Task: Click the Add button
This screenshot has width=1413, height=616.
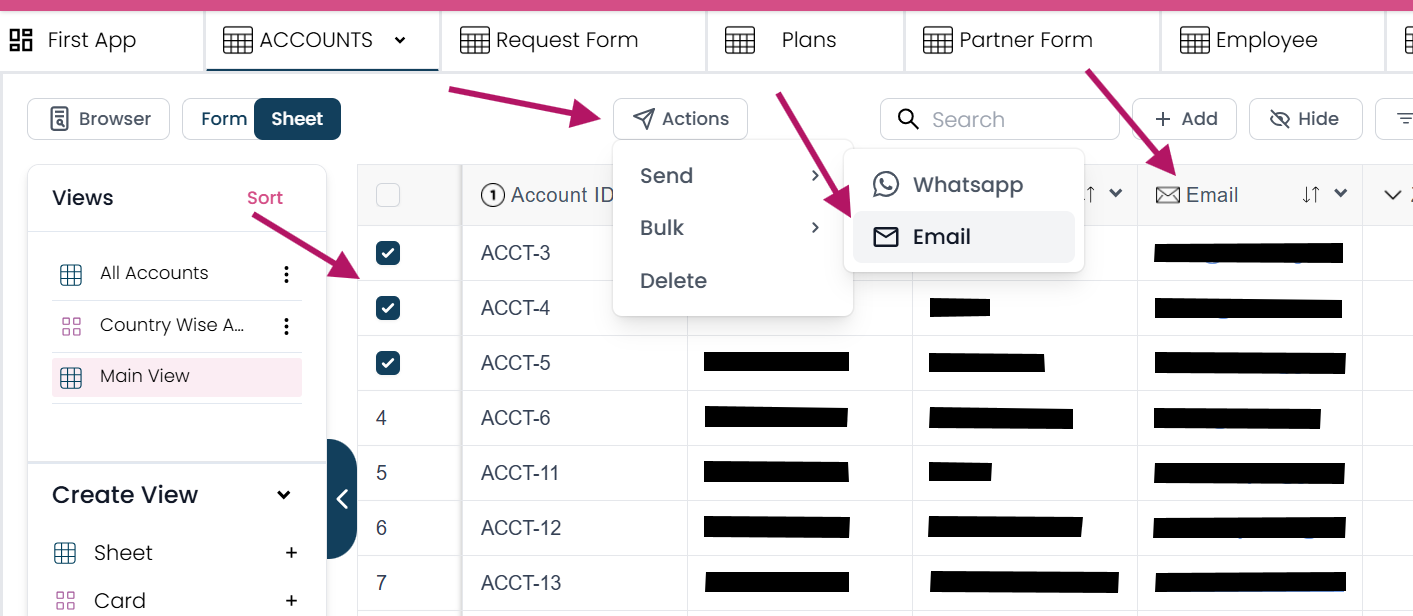Action: [1185, 119]
